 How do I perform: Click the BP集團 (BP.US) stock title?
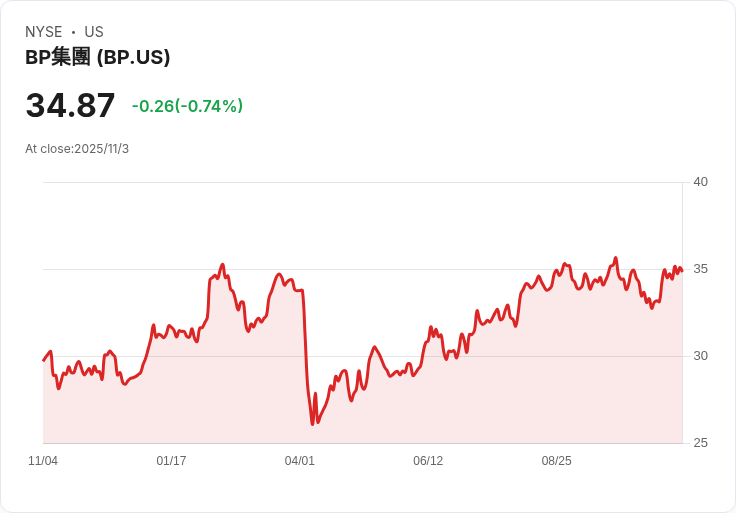click(98, 57)
